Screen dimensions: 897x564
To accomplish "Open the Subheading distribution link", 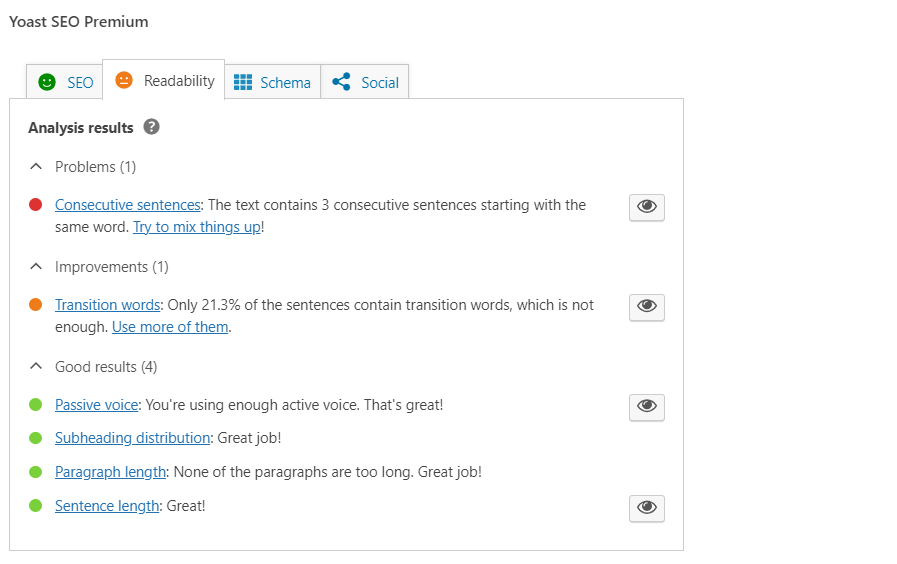I will [x=133, y=438].
